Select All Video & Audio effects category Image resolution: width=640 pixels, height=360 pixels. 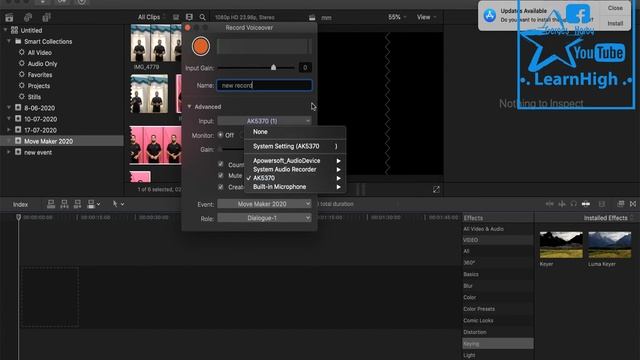point(483,229)
